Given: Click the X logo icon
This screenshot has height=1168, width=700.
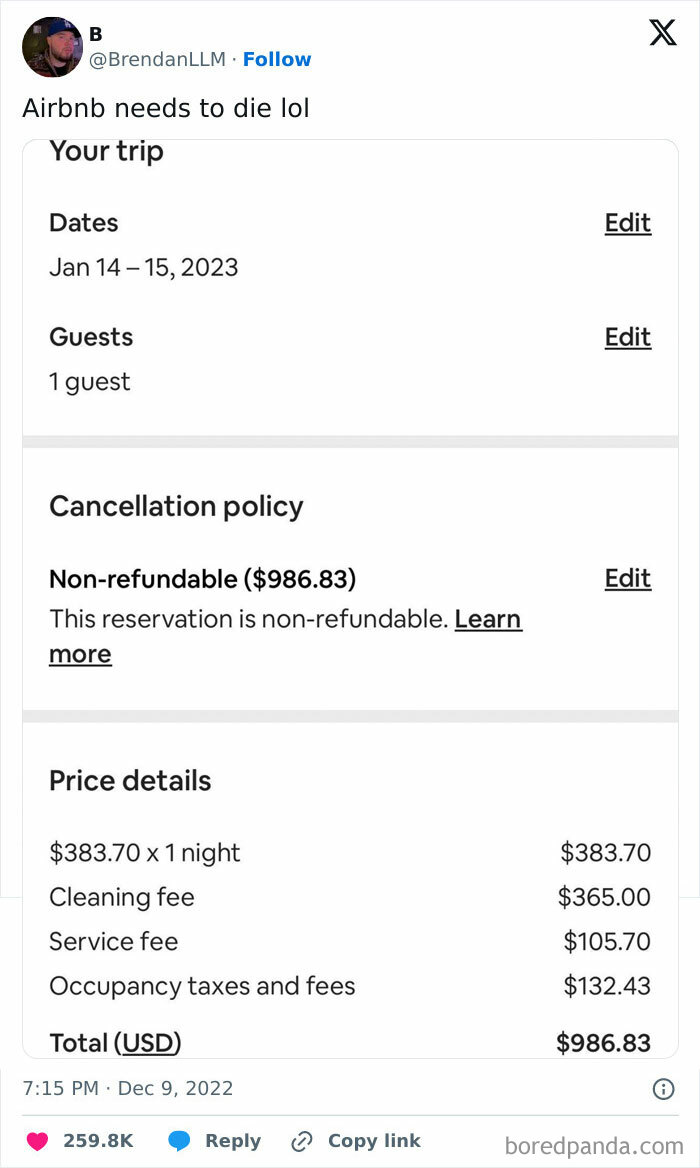Looking at the screenshot, I should (x=662, y=33).
